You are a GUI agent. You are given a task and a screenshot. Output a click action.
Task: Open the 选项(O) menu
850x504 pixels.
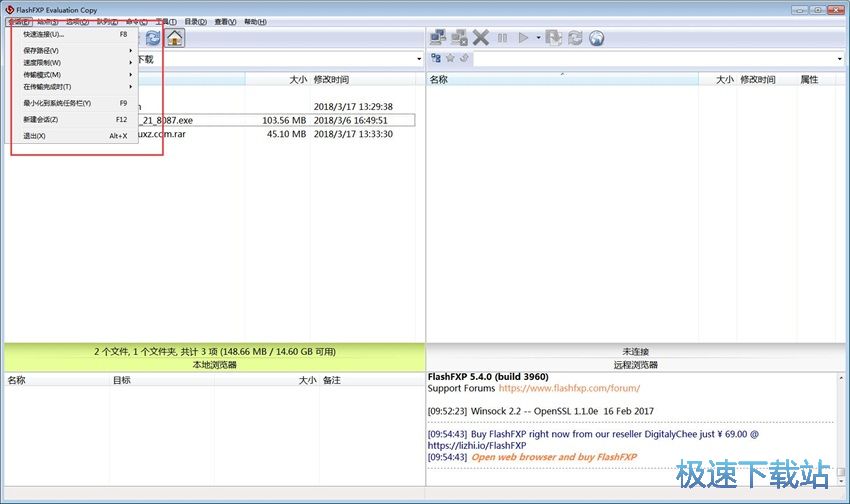(x=78, y=22)
